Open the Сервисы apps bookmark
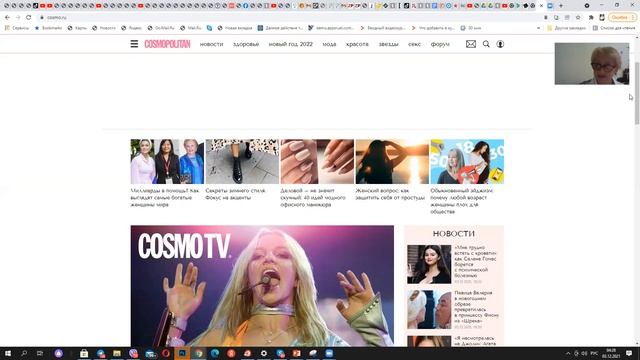Image resolution: width=640 pixels, height=360 pixels. (17, 28)
